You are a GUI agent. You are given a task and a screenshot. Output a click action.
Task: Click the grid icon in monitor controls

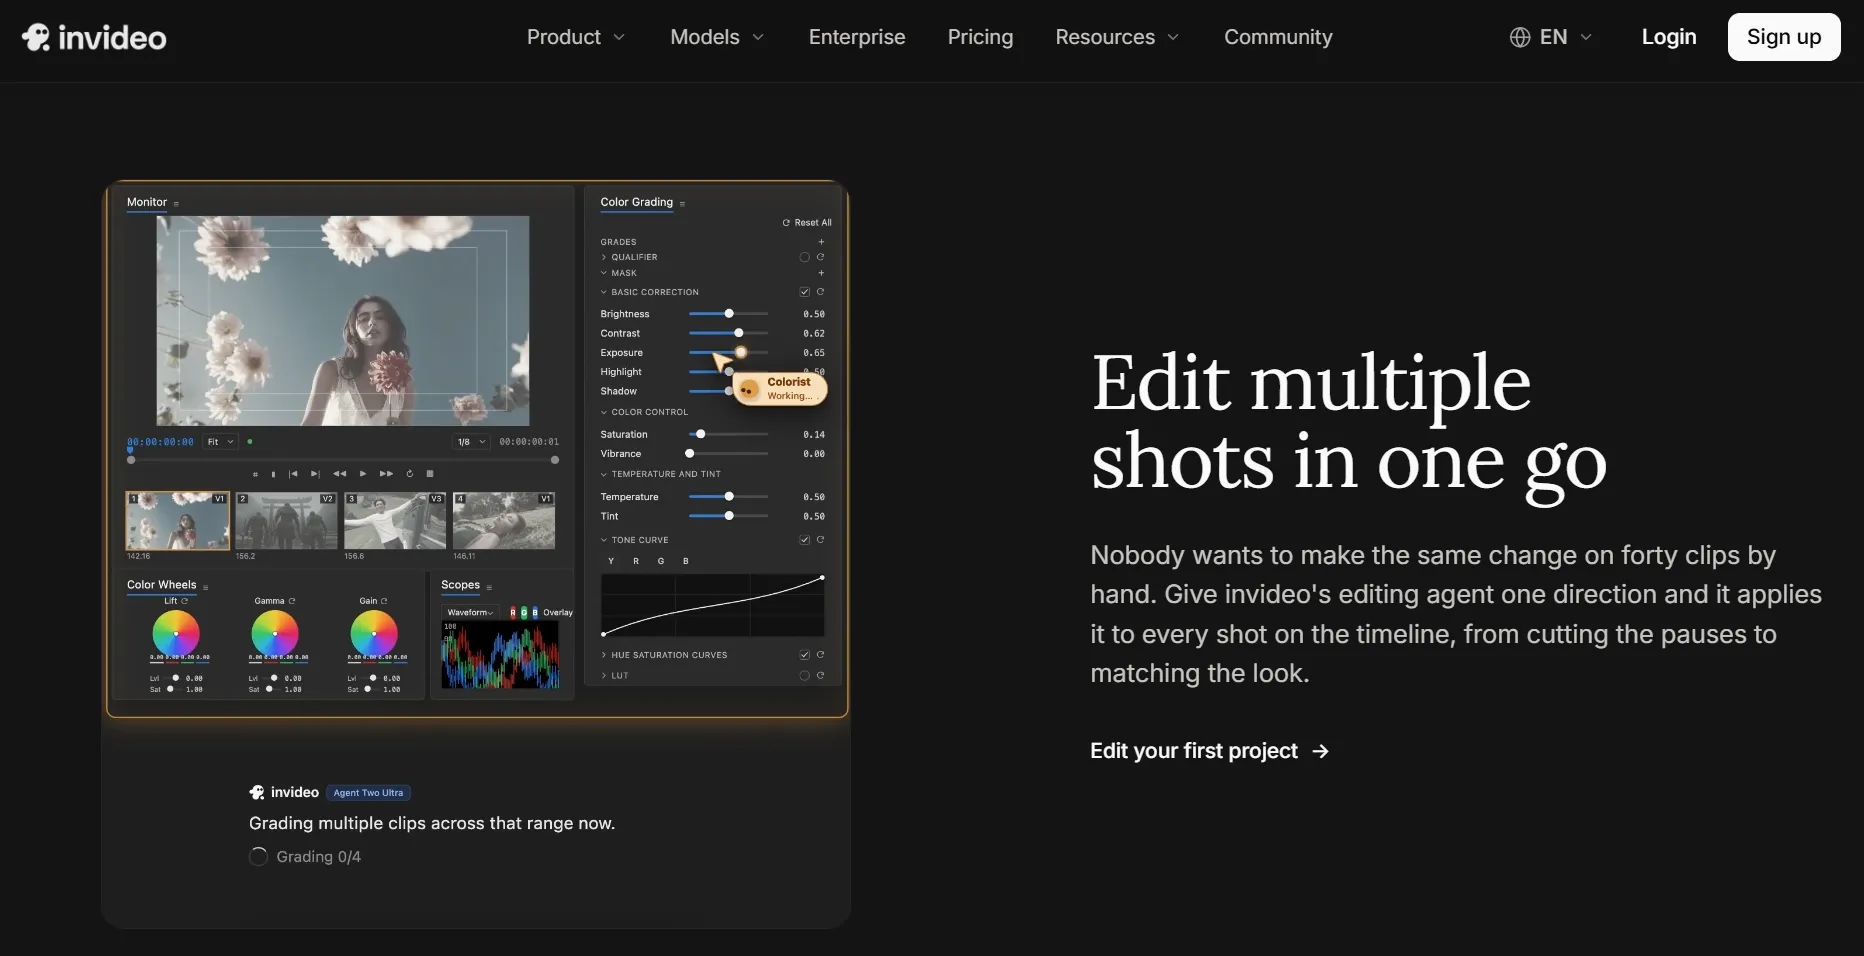430,474
